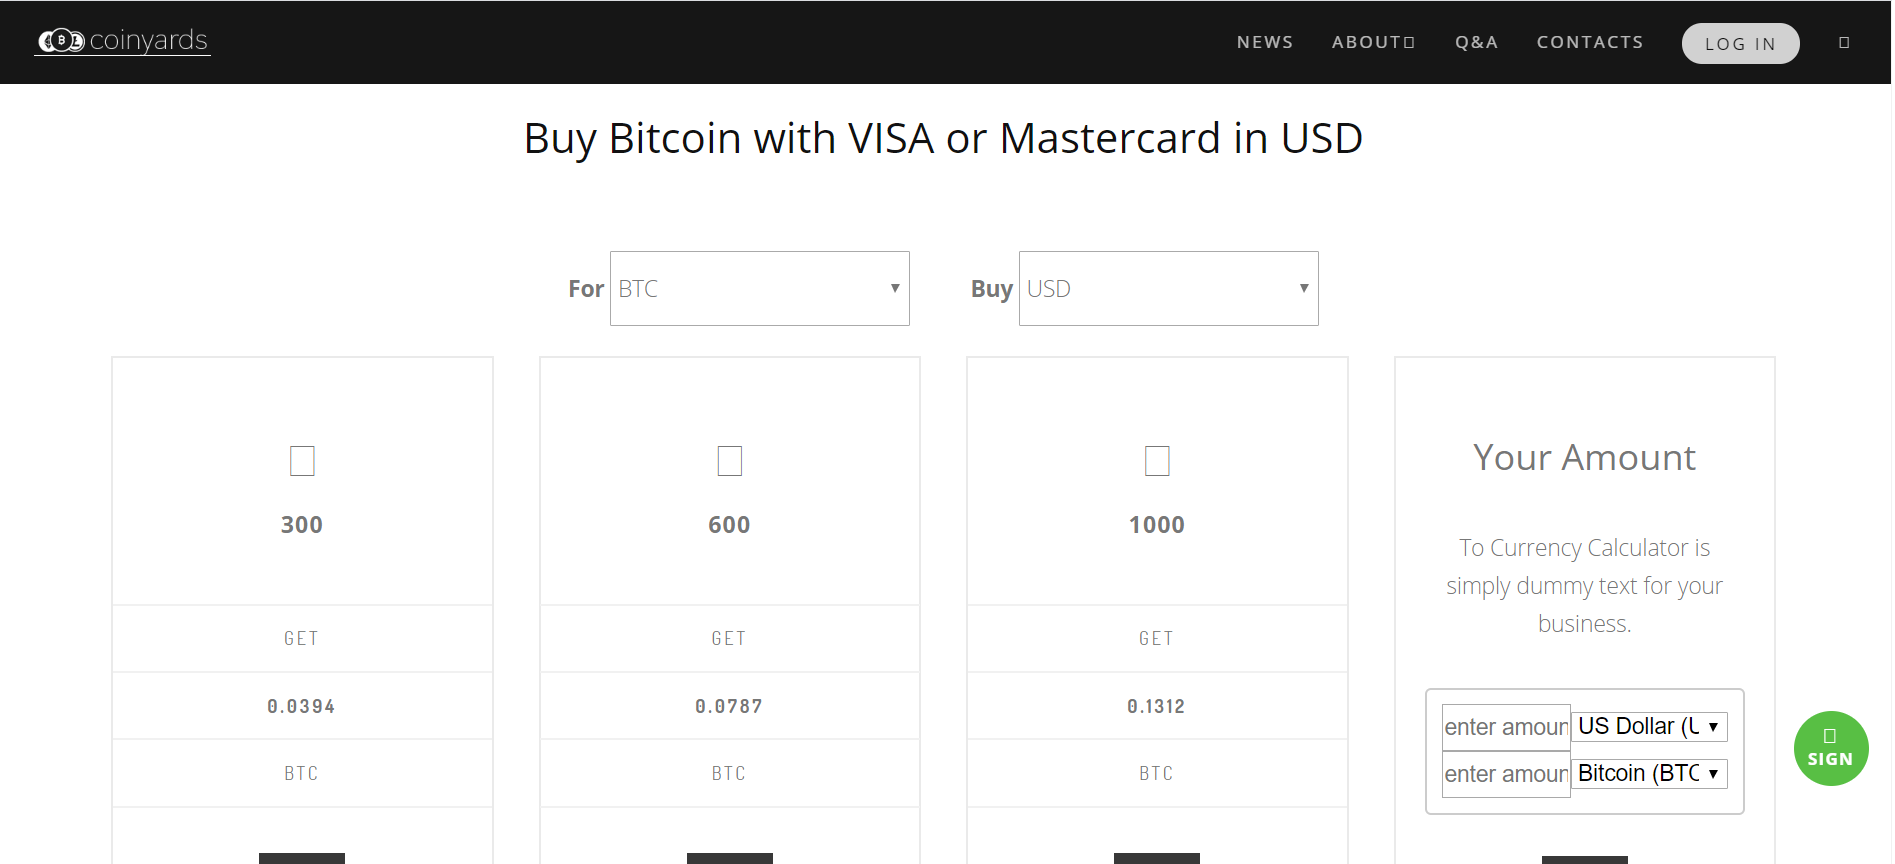Select the 0.0394 BTC amount
The image size is (1895, 864).
click(301, 707)
